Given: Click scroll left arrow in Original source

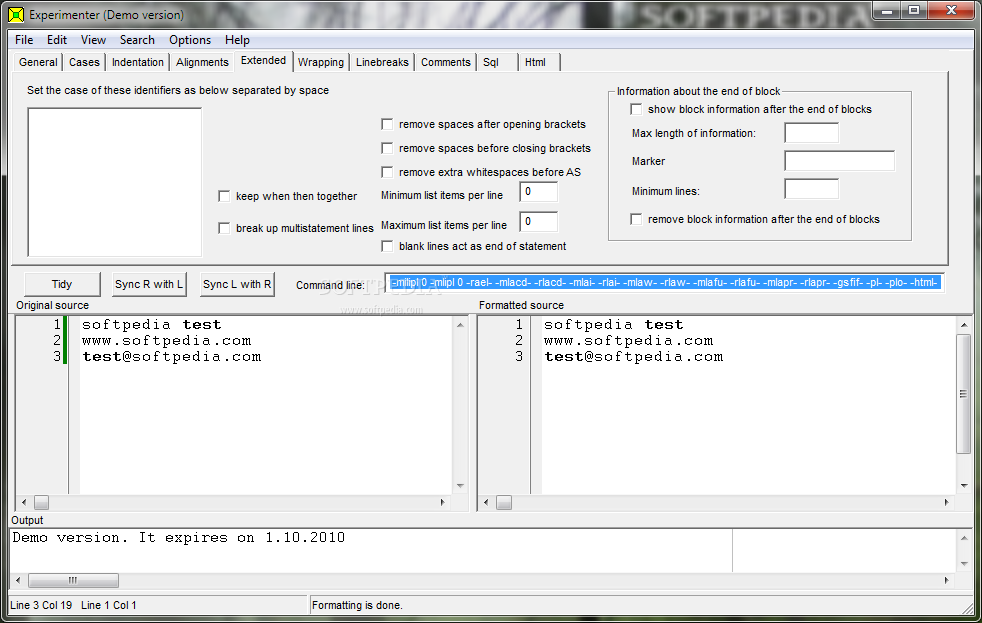Looking at the screenshot, I should (24, 502).
